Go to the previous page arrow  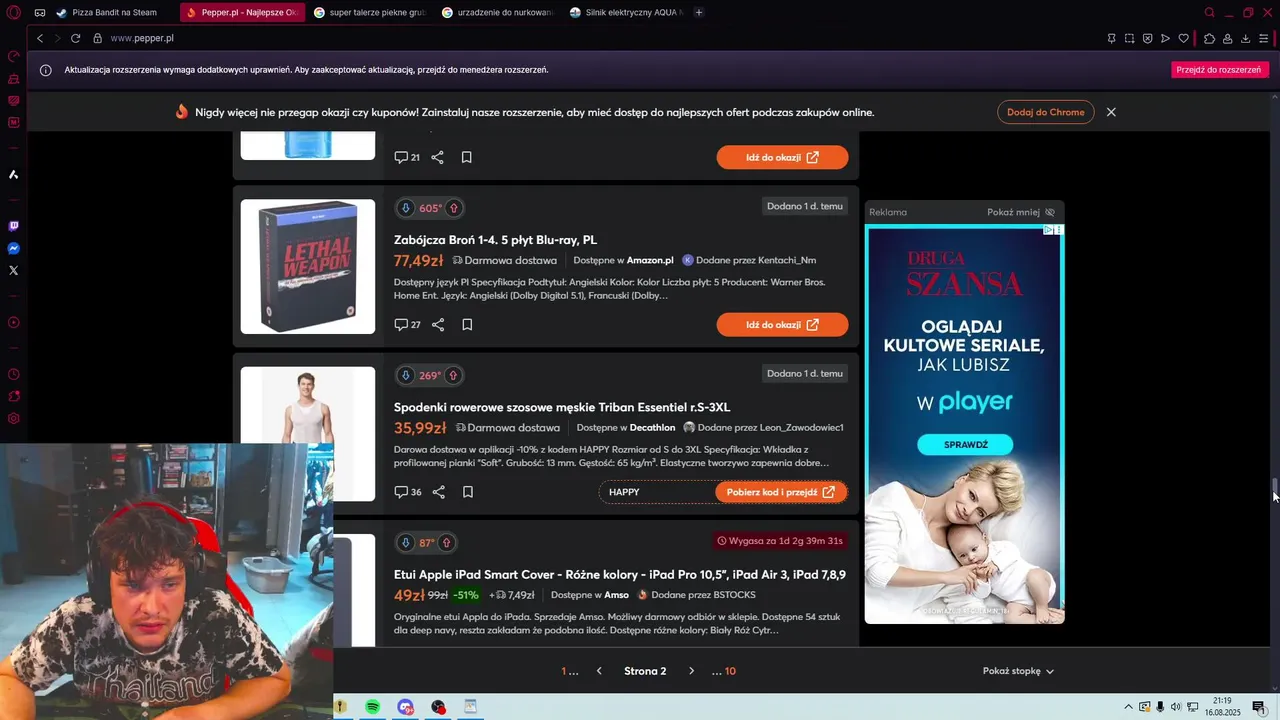click(599, 671)
